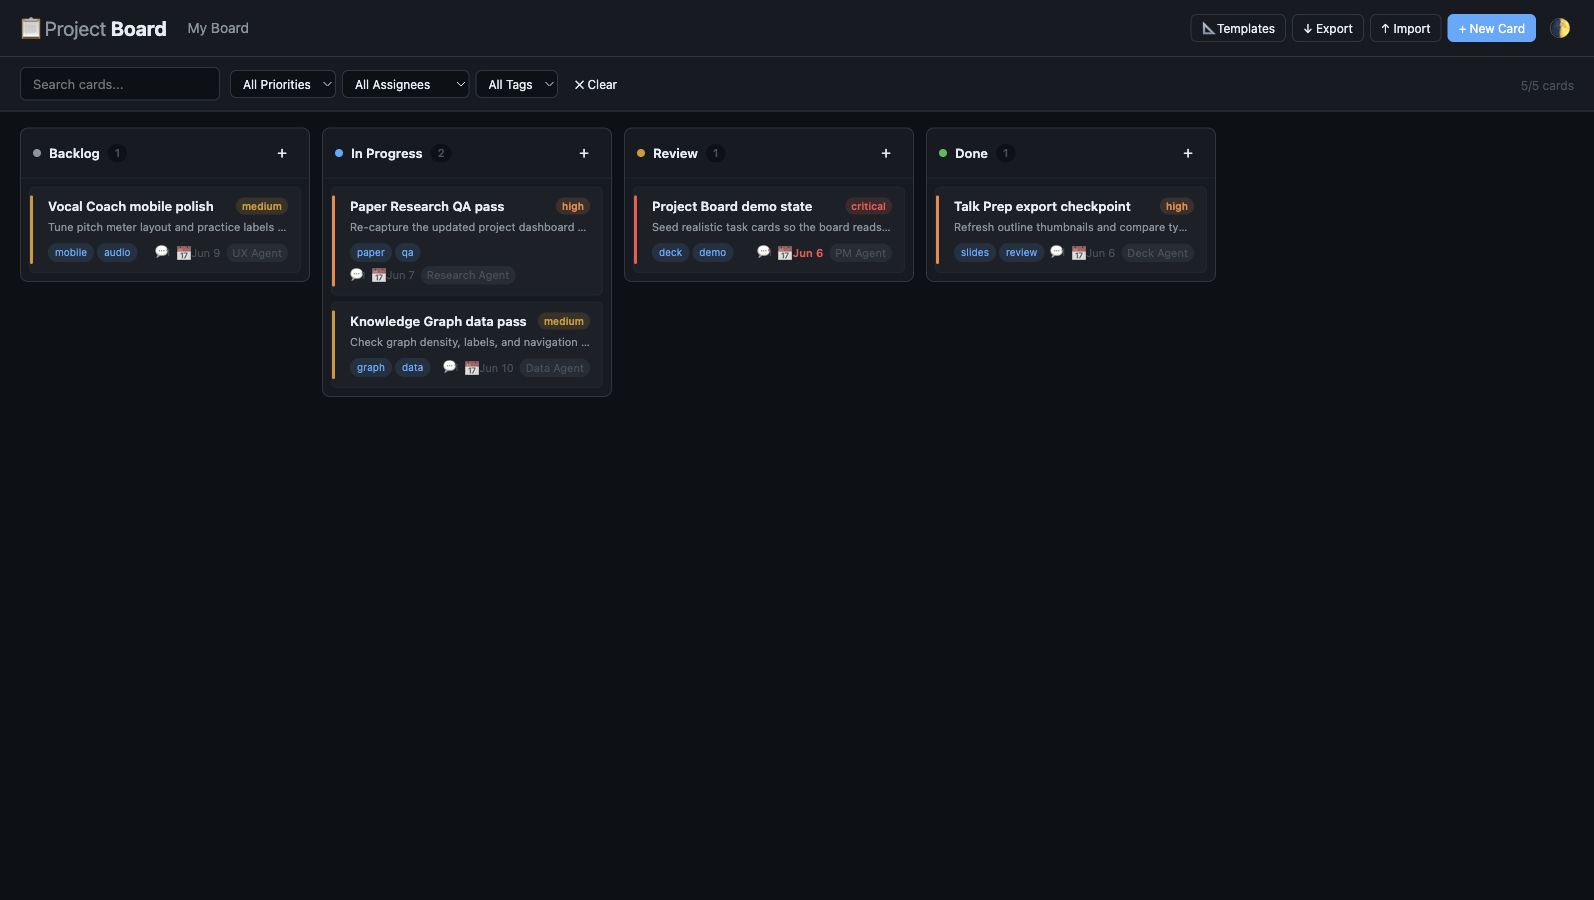Add a card to the Backlog column
The width and height of the screenshot is (1594, 900).
coord(282,153)
